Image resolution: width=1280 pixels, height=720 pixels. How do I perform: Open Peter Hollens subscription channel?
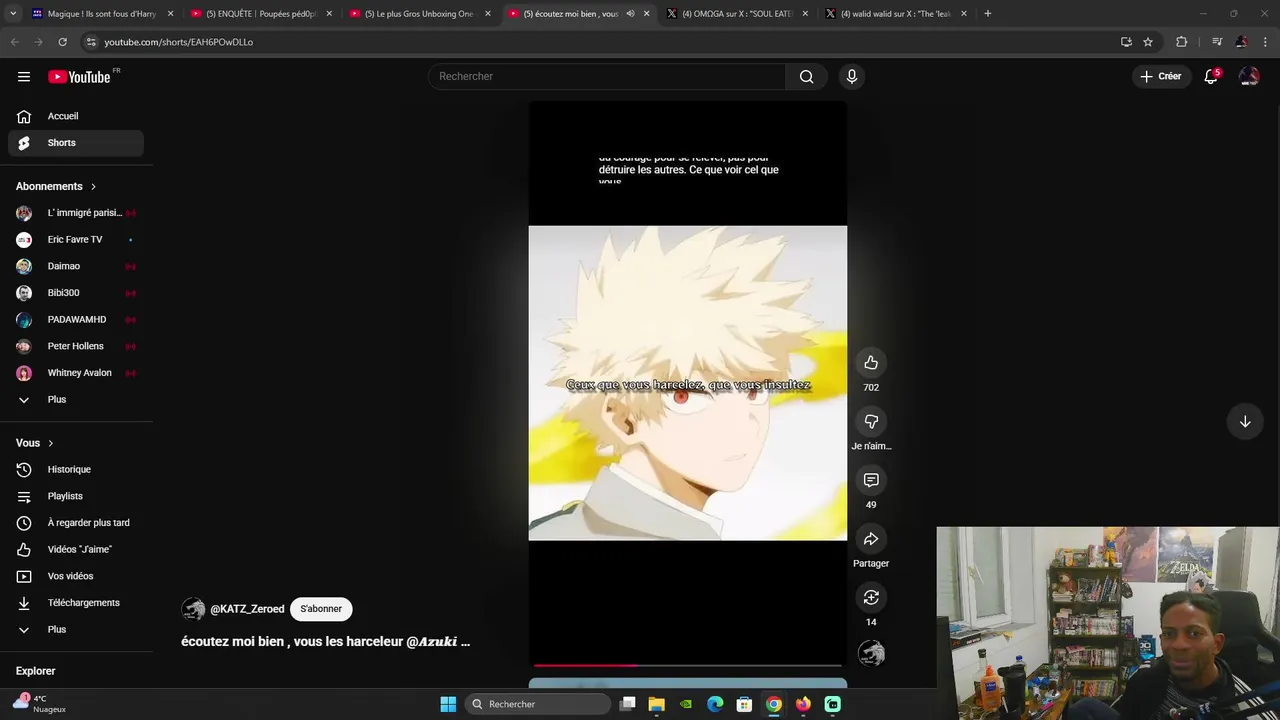tap(76, 346)
